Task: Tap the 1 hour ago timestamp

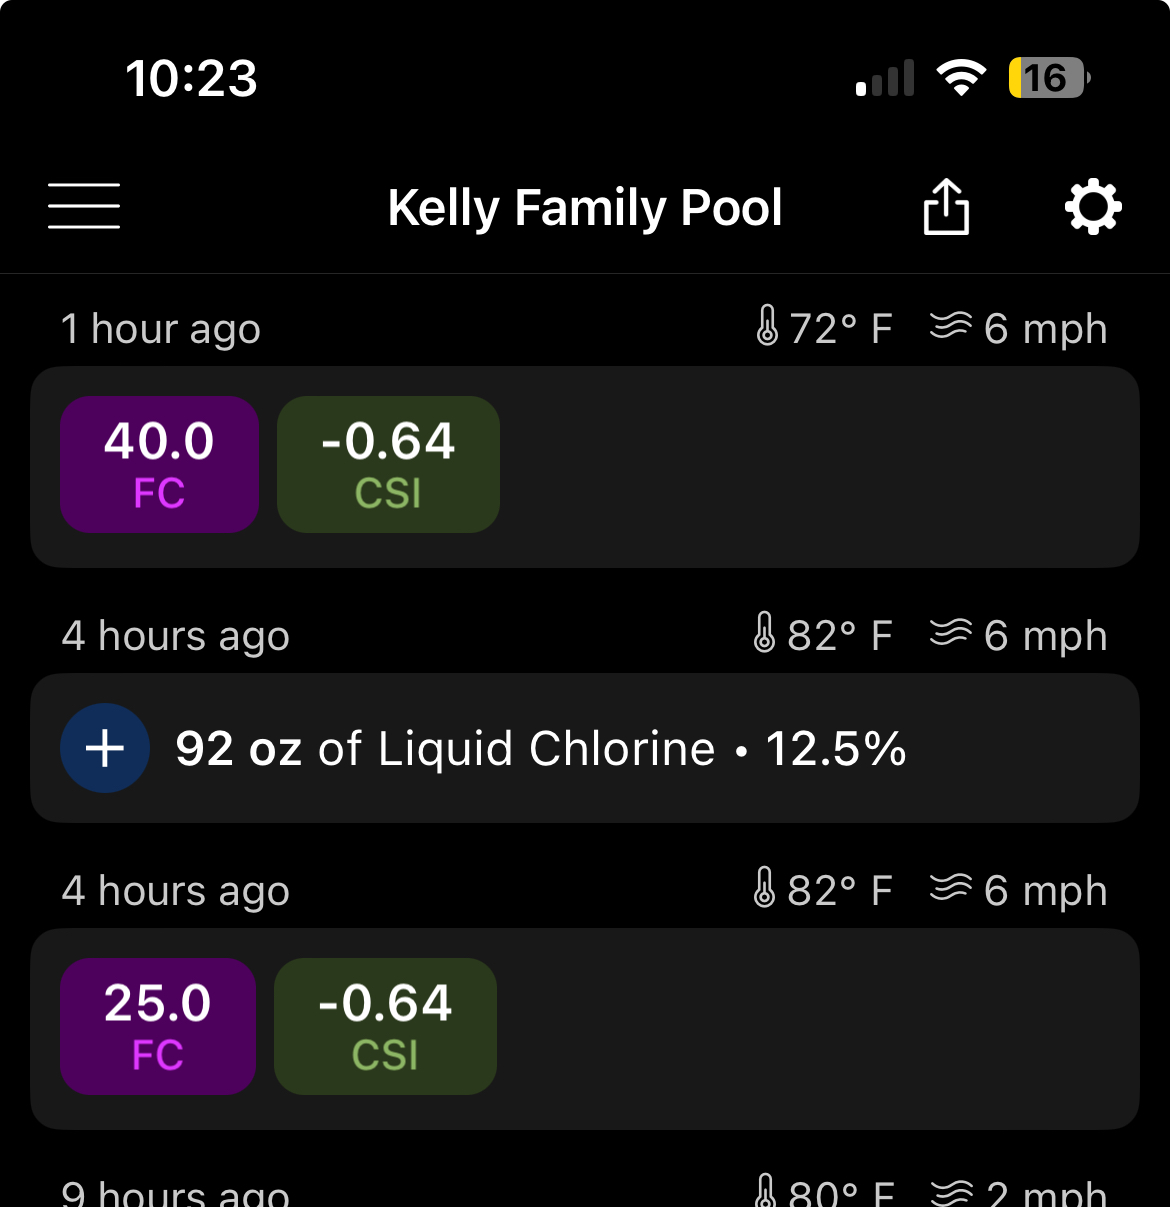Action: [161, 329]
